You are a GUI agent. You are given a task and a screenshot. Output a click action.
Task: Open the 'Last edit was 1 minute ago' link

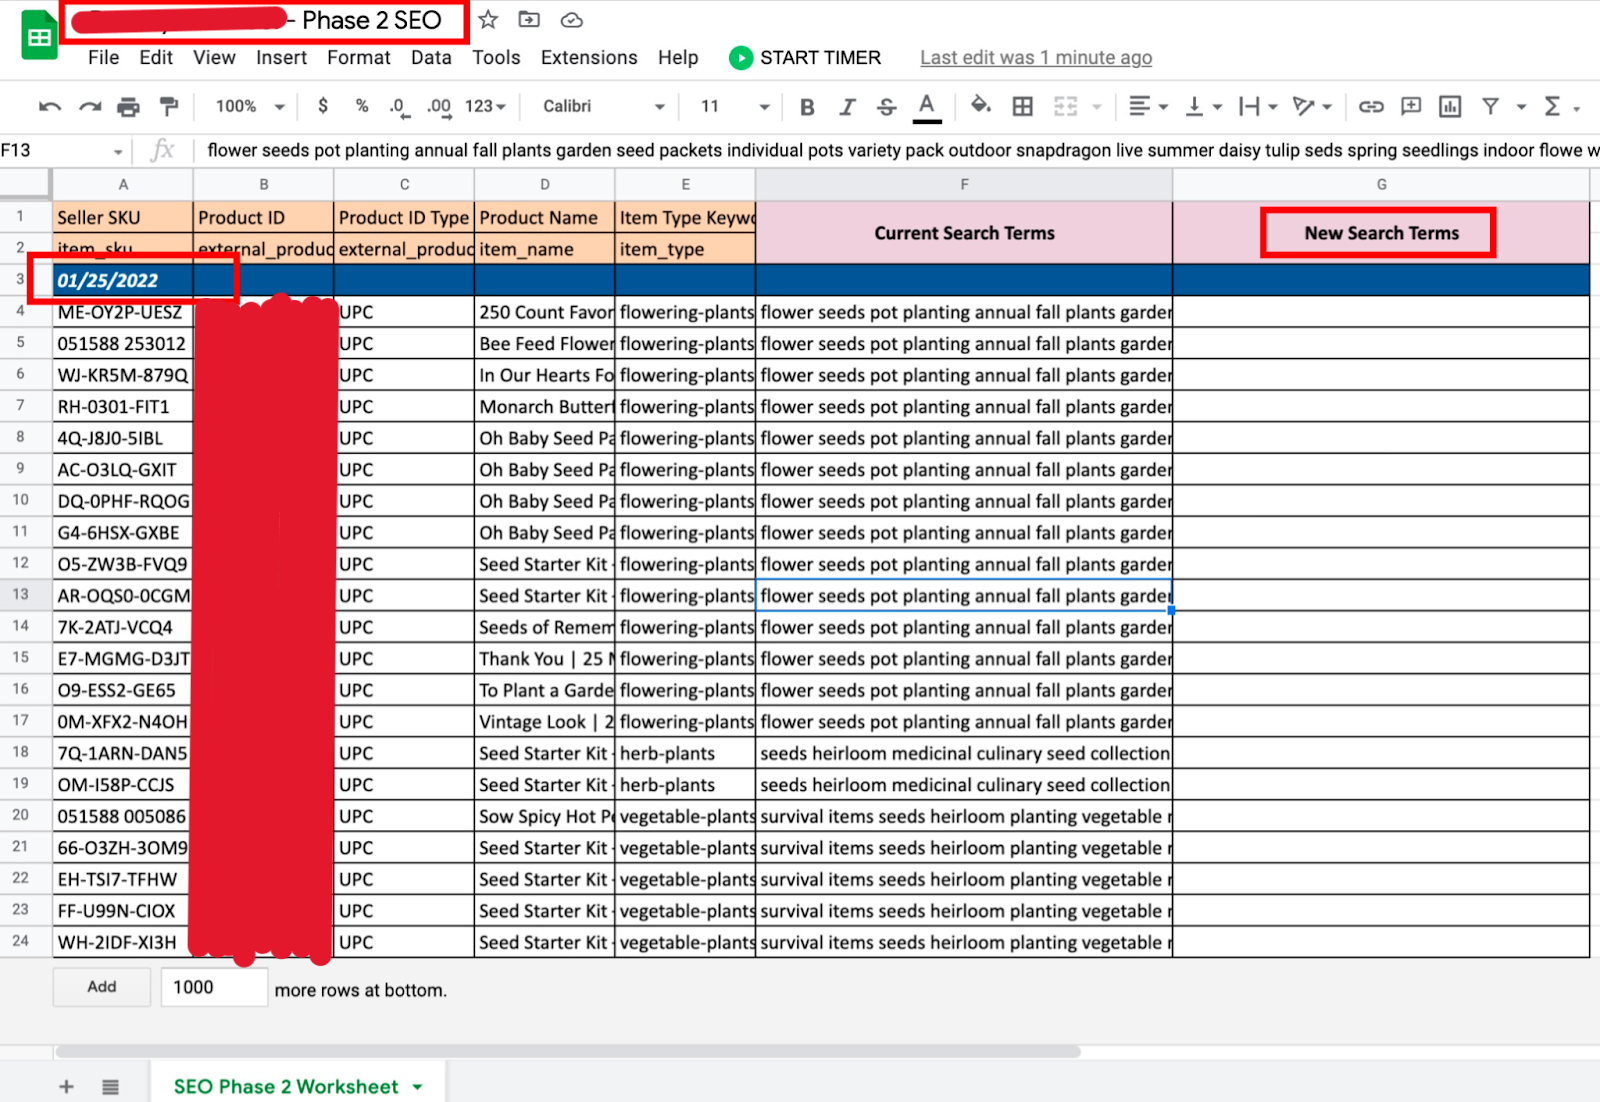point(1036,58)
